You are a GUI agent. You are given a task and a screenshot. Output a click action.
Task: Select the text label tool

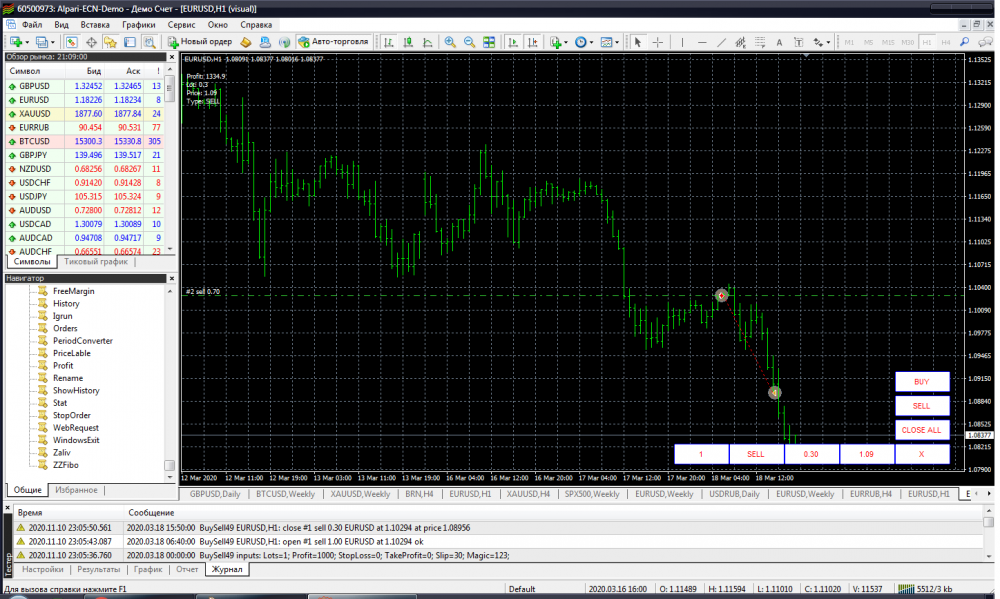point(798,42)
